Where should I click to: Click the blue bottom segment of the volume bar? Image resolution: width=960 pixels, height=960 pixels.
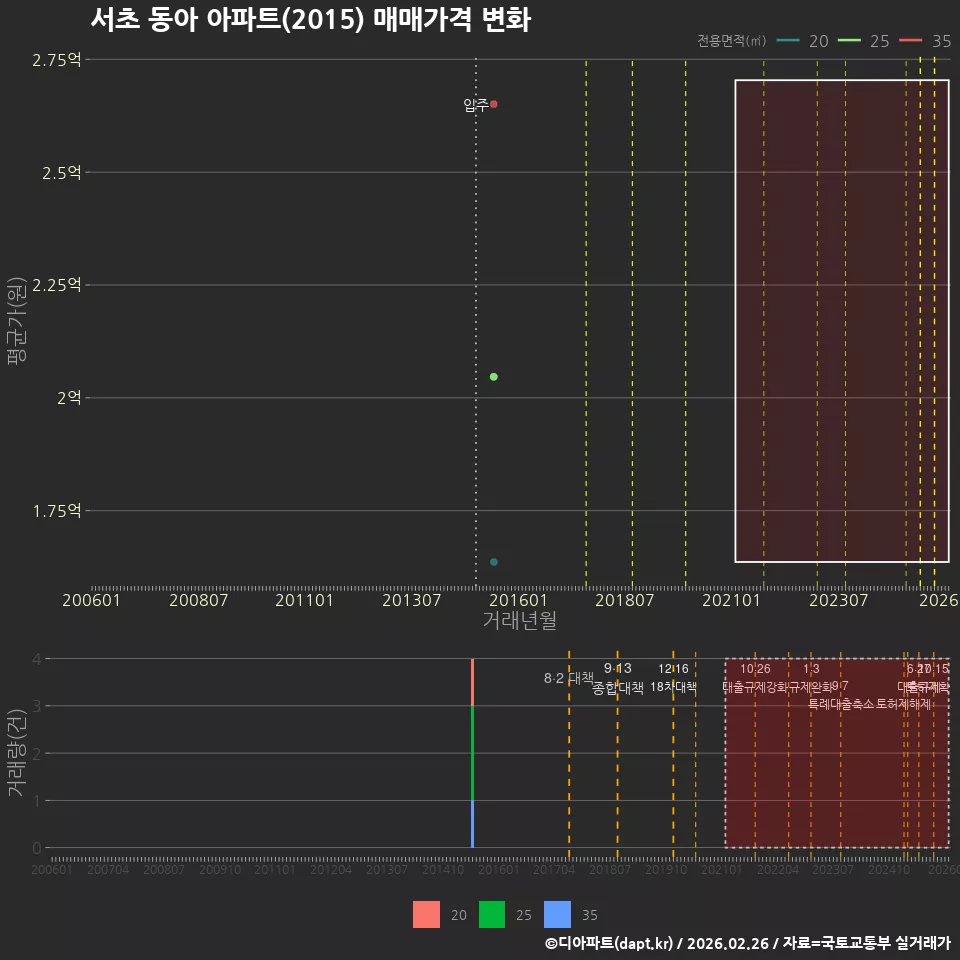[472, 824]
